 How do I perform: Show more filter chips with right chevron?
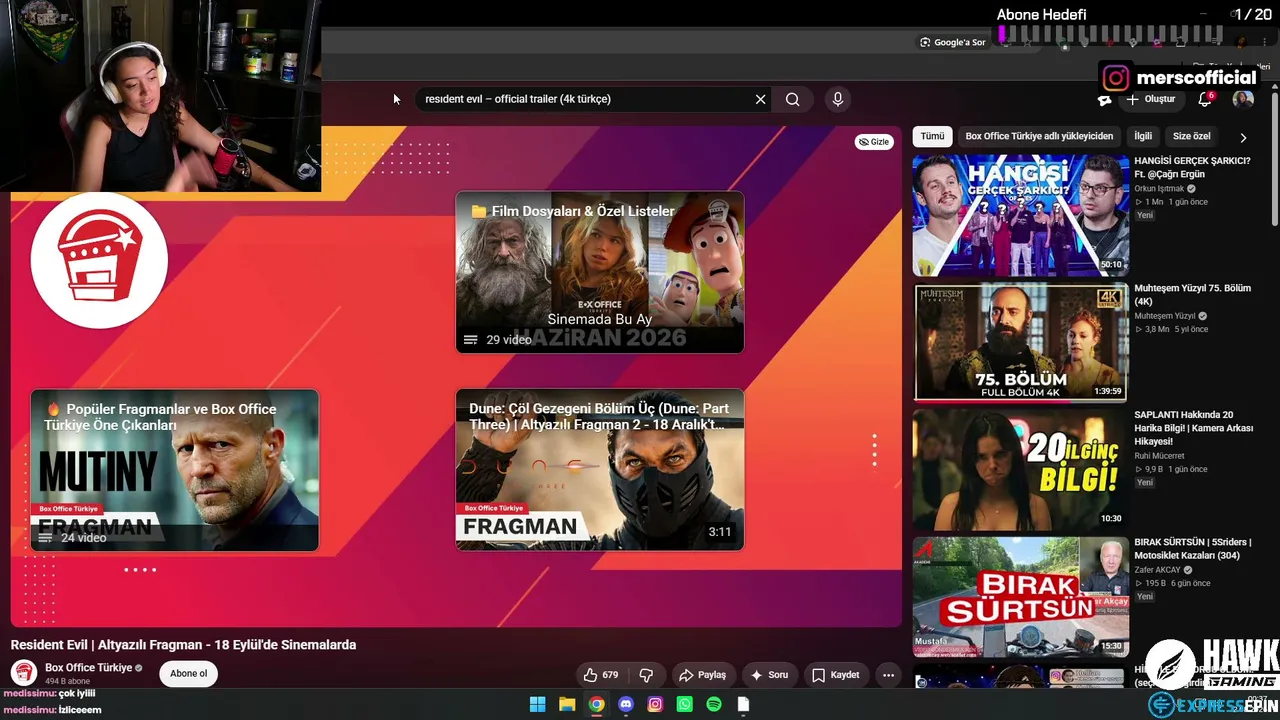point(1243,137)
